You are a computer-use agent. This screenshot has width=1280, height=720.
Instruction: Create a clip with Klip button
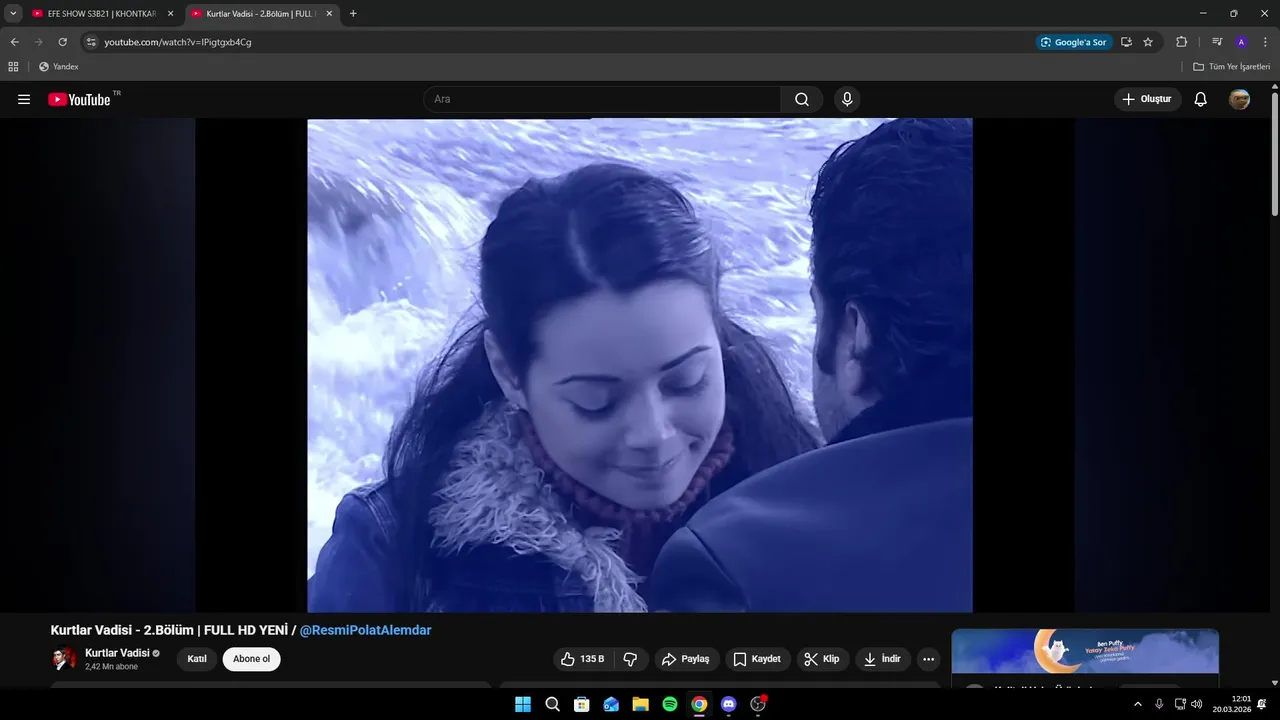823,659
